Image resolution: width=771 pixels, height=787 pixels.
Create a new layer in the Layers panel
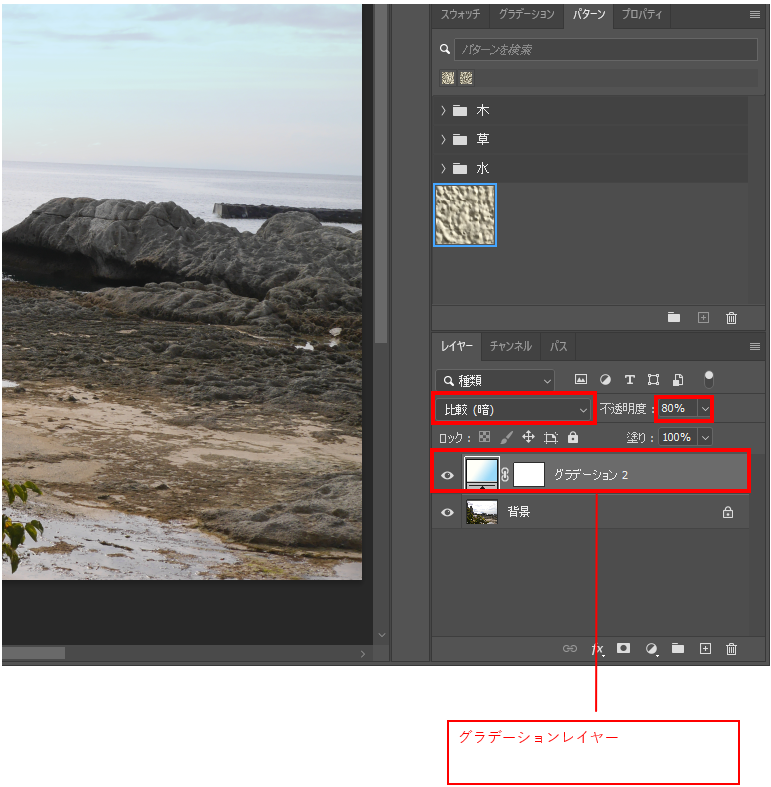[705, 649]
